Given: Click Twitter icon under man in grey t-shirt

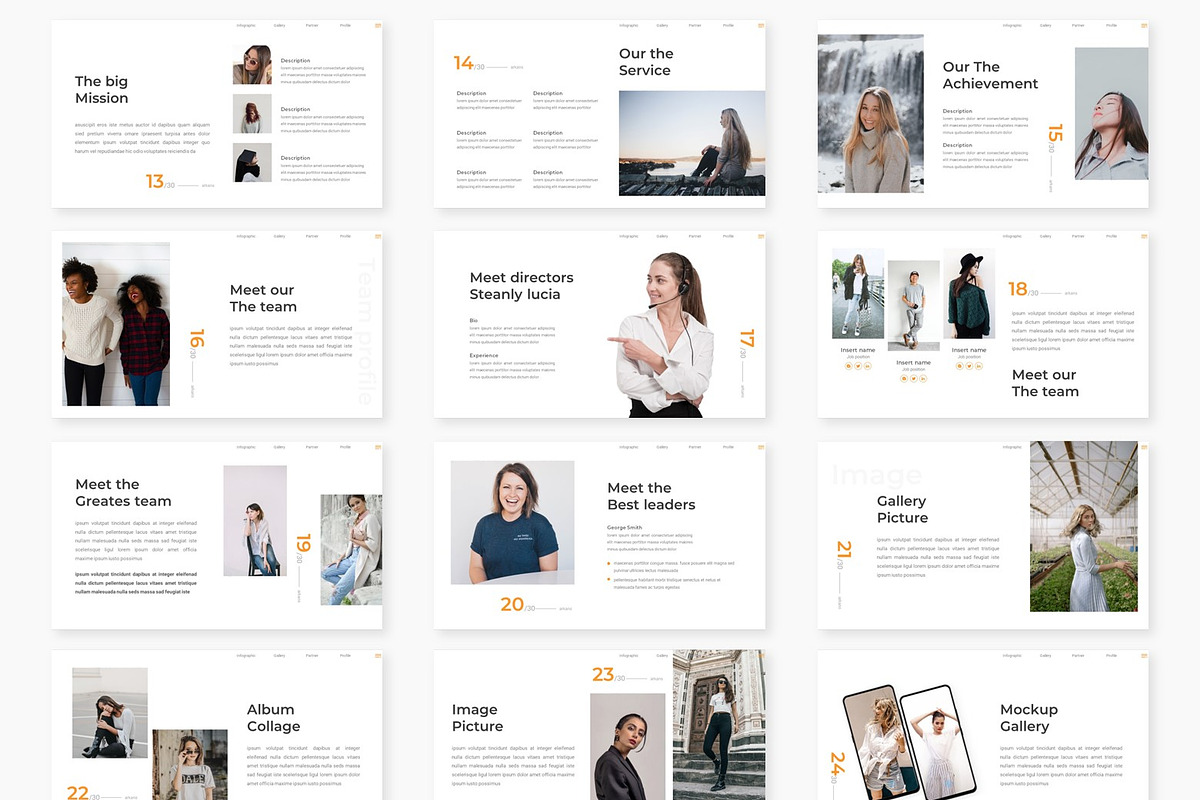Looking at the screenshot, I should pyautogui.click(x=913, y=379).
